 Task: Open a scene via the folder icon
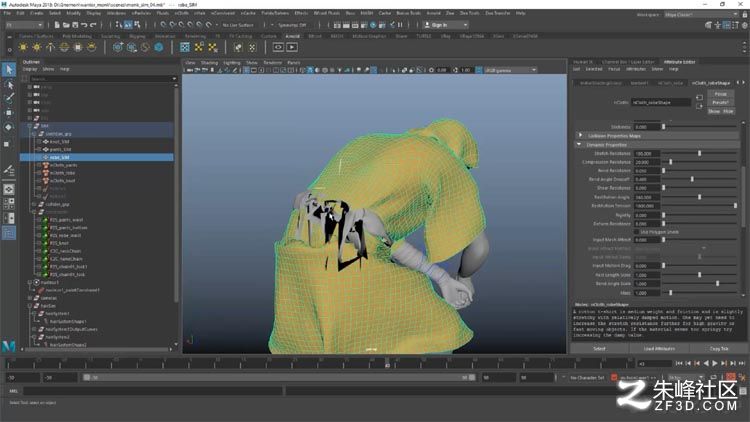[66, 25]
